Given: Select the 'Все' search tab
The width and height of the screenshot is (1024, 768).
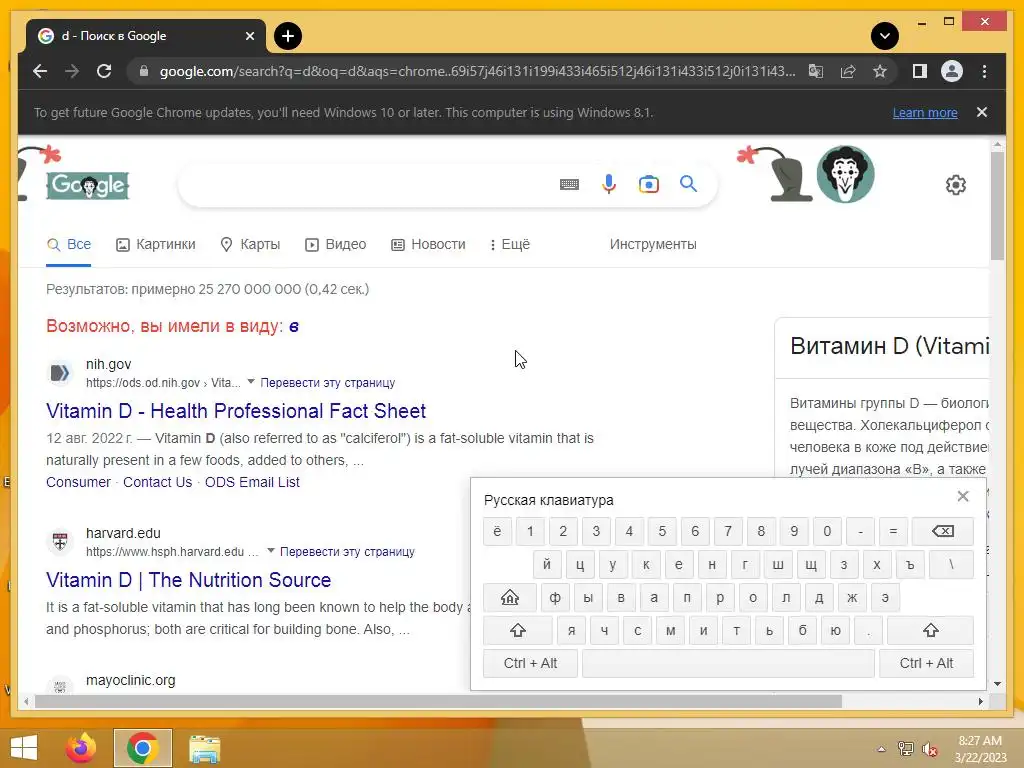Looking at the screenshot, I should [x=69, y=244].
